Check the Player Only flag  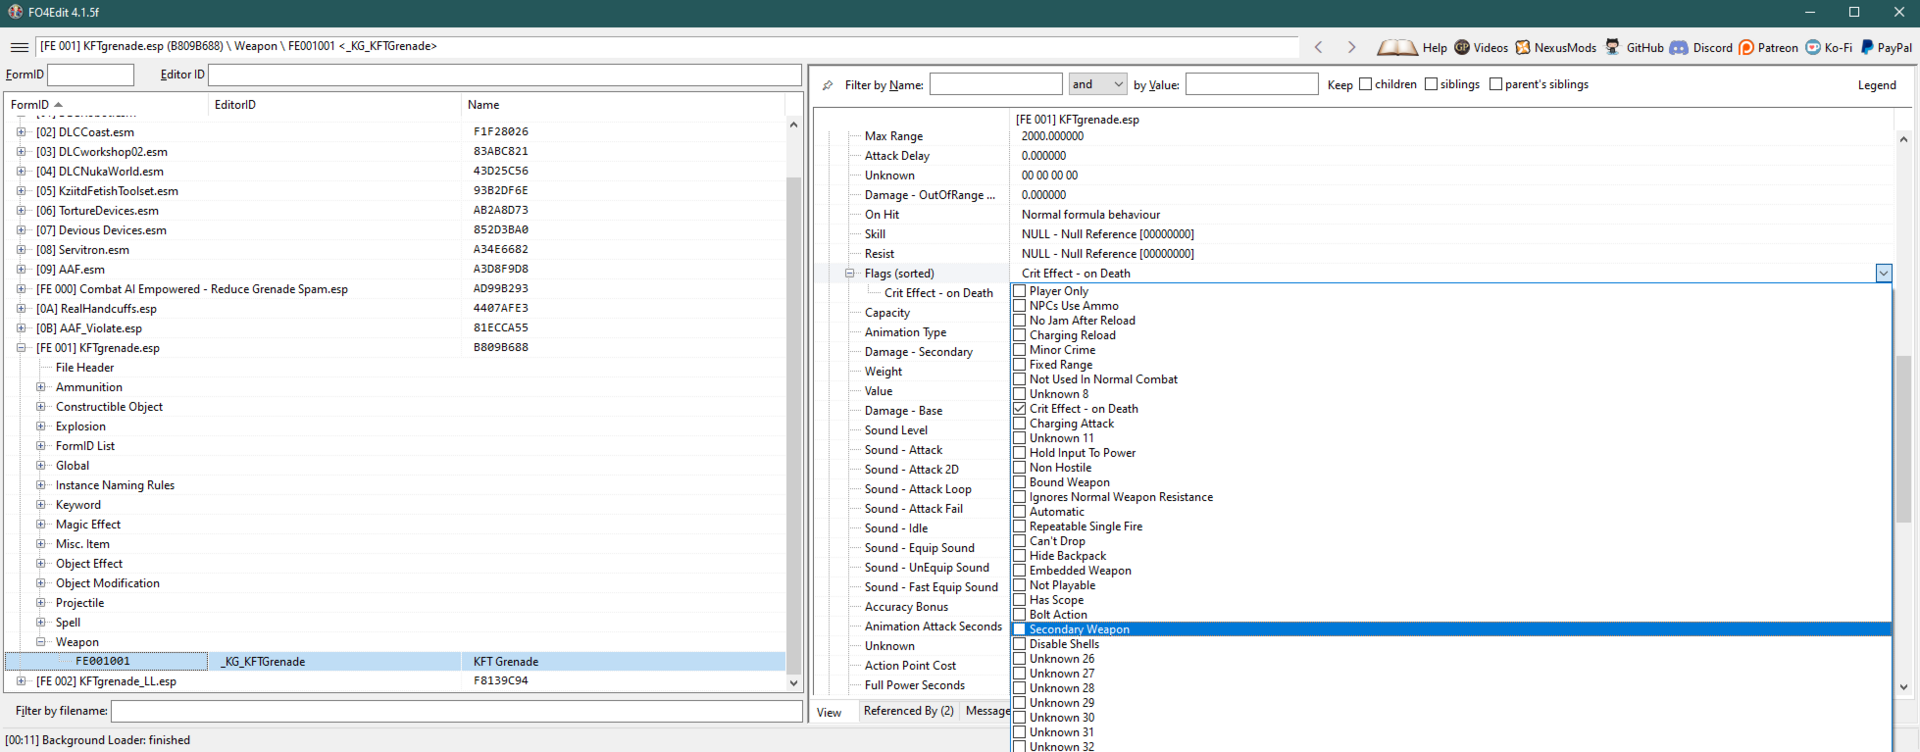[x=1020, y=291]
